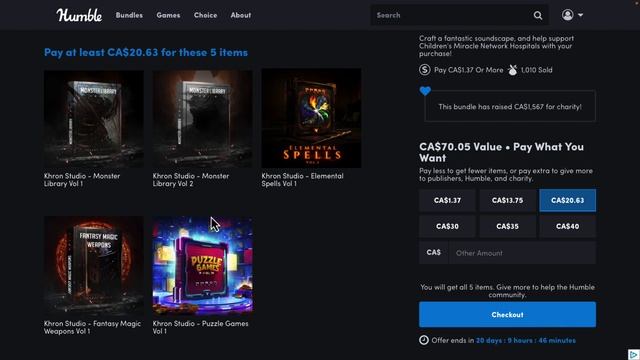The image size is (640, 360).
Task: Click the '1,010 Sold' label
Action: [x=536, y=70]
